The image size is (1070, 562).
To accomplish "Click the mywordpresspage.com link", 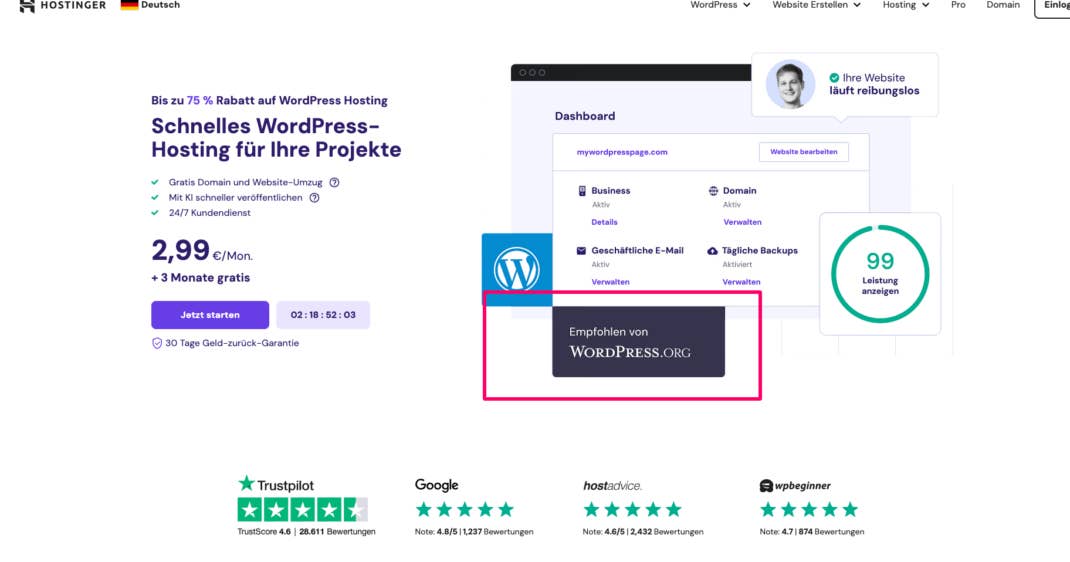I will 622,152.
